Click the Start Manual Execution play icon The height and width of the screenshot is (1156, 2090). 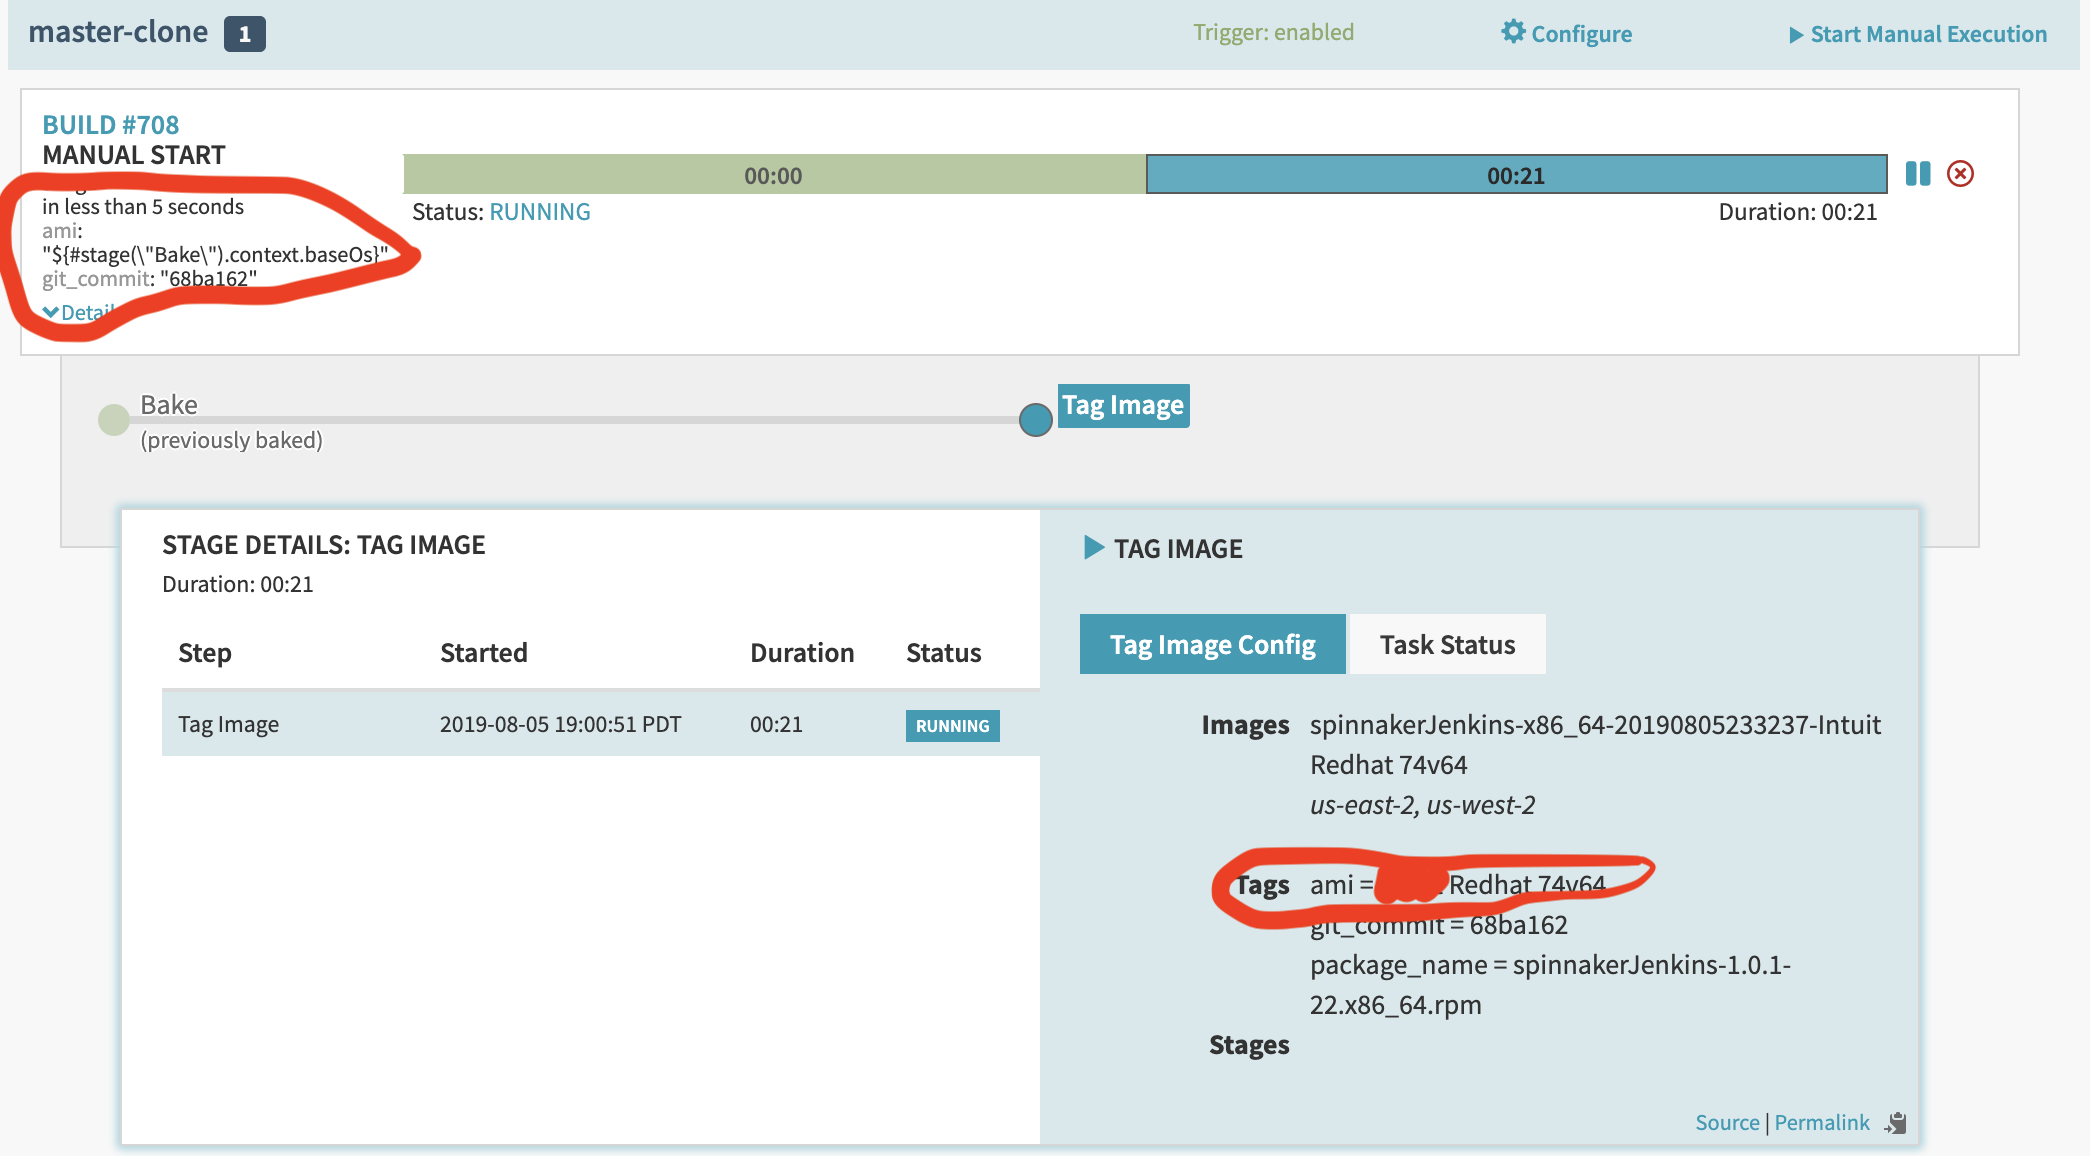coord(1798,34)
